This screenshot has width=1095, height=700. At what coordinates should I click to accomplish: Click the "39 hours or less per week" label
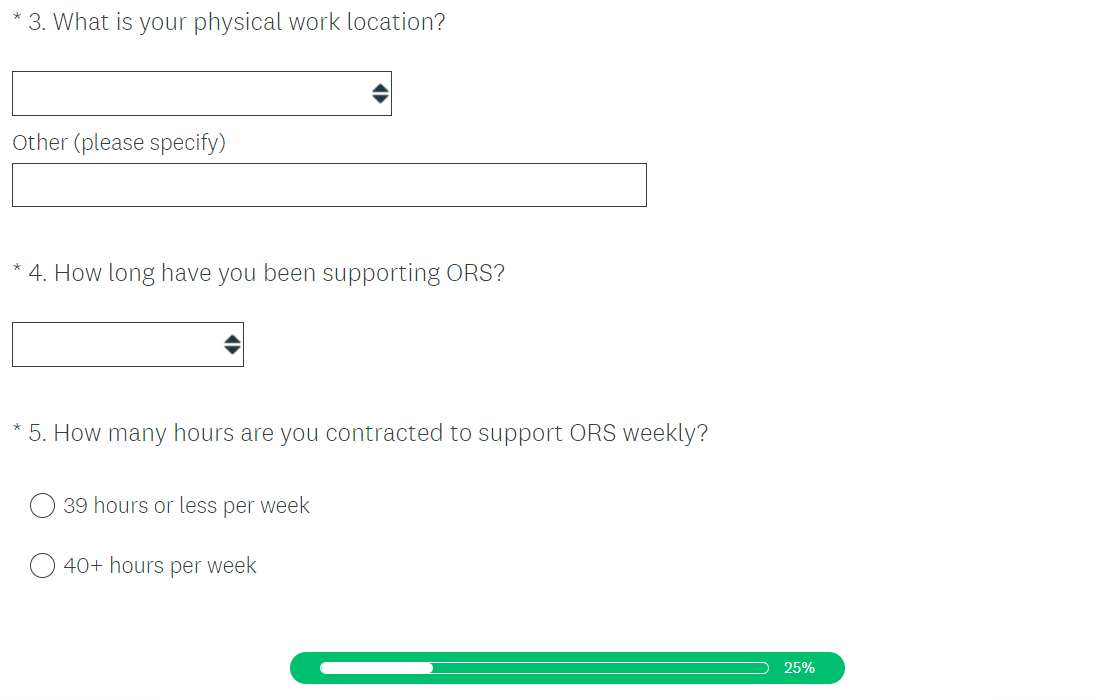click(x=186, y=506)
